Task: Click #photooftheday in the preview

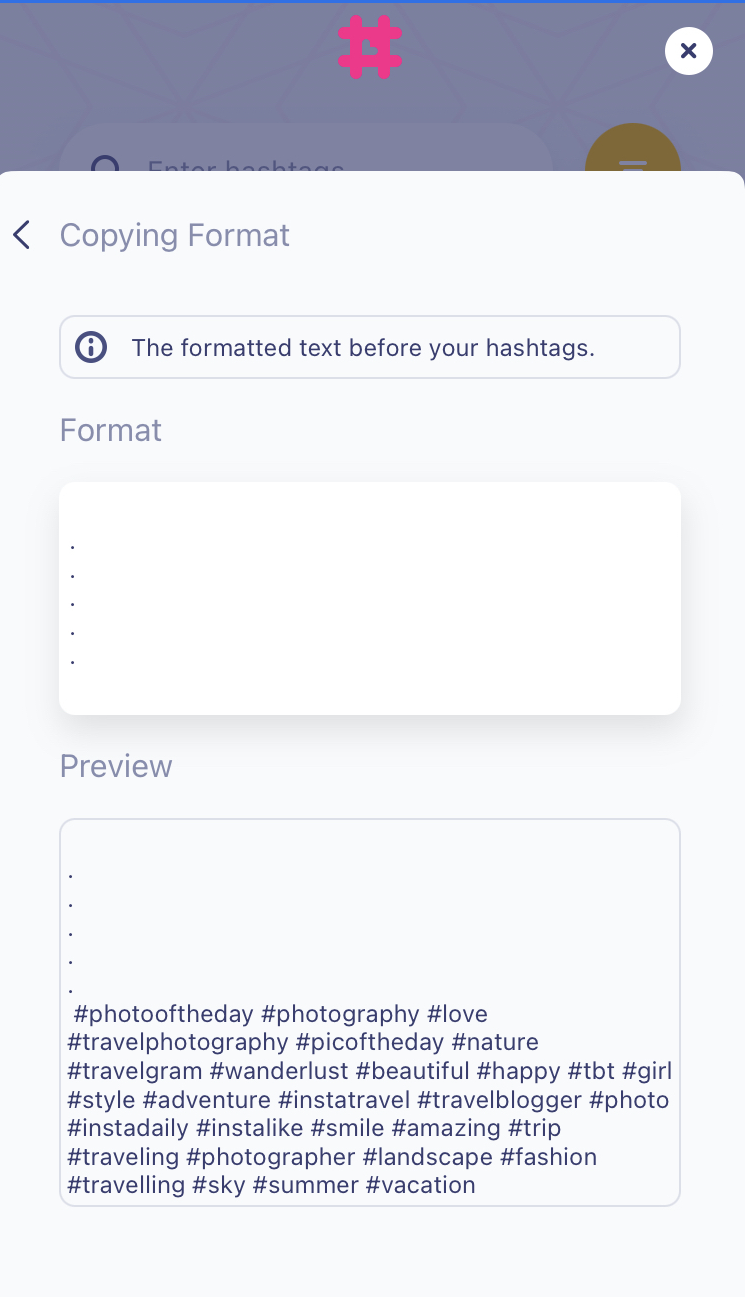Action: (x=164, y=1014)
